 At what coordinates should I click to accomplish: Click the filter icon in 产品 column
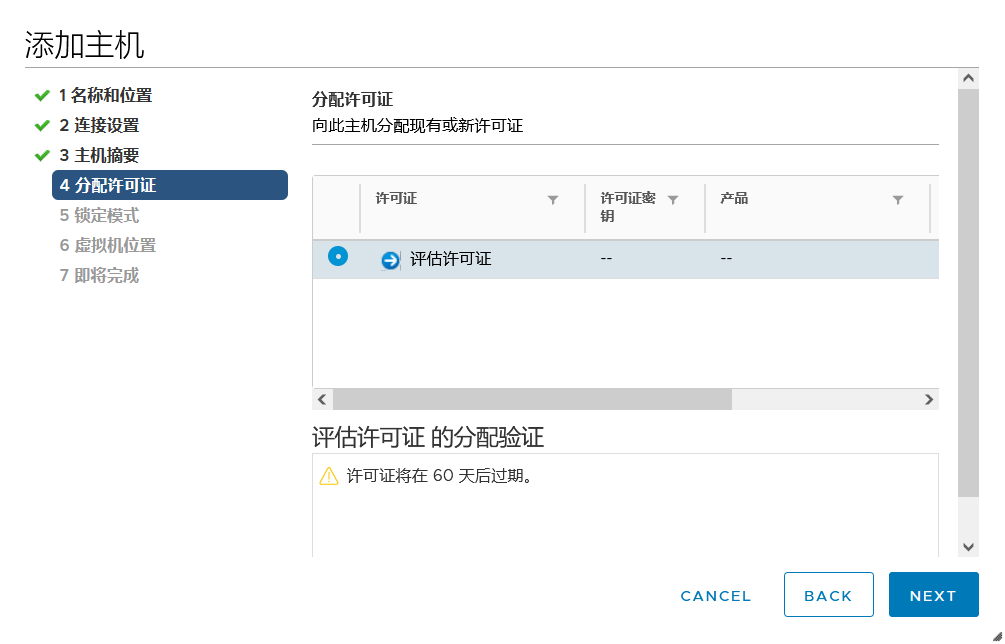tap(898, 200)
